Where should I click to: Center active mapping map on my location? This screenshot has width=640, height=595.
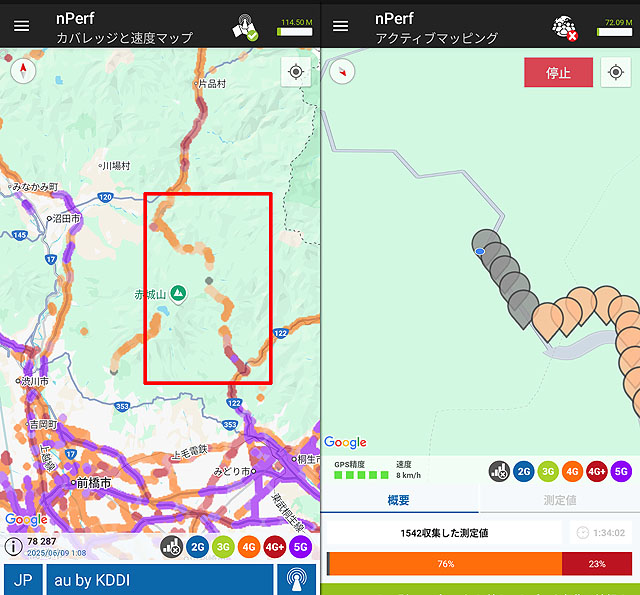[615, 72]
